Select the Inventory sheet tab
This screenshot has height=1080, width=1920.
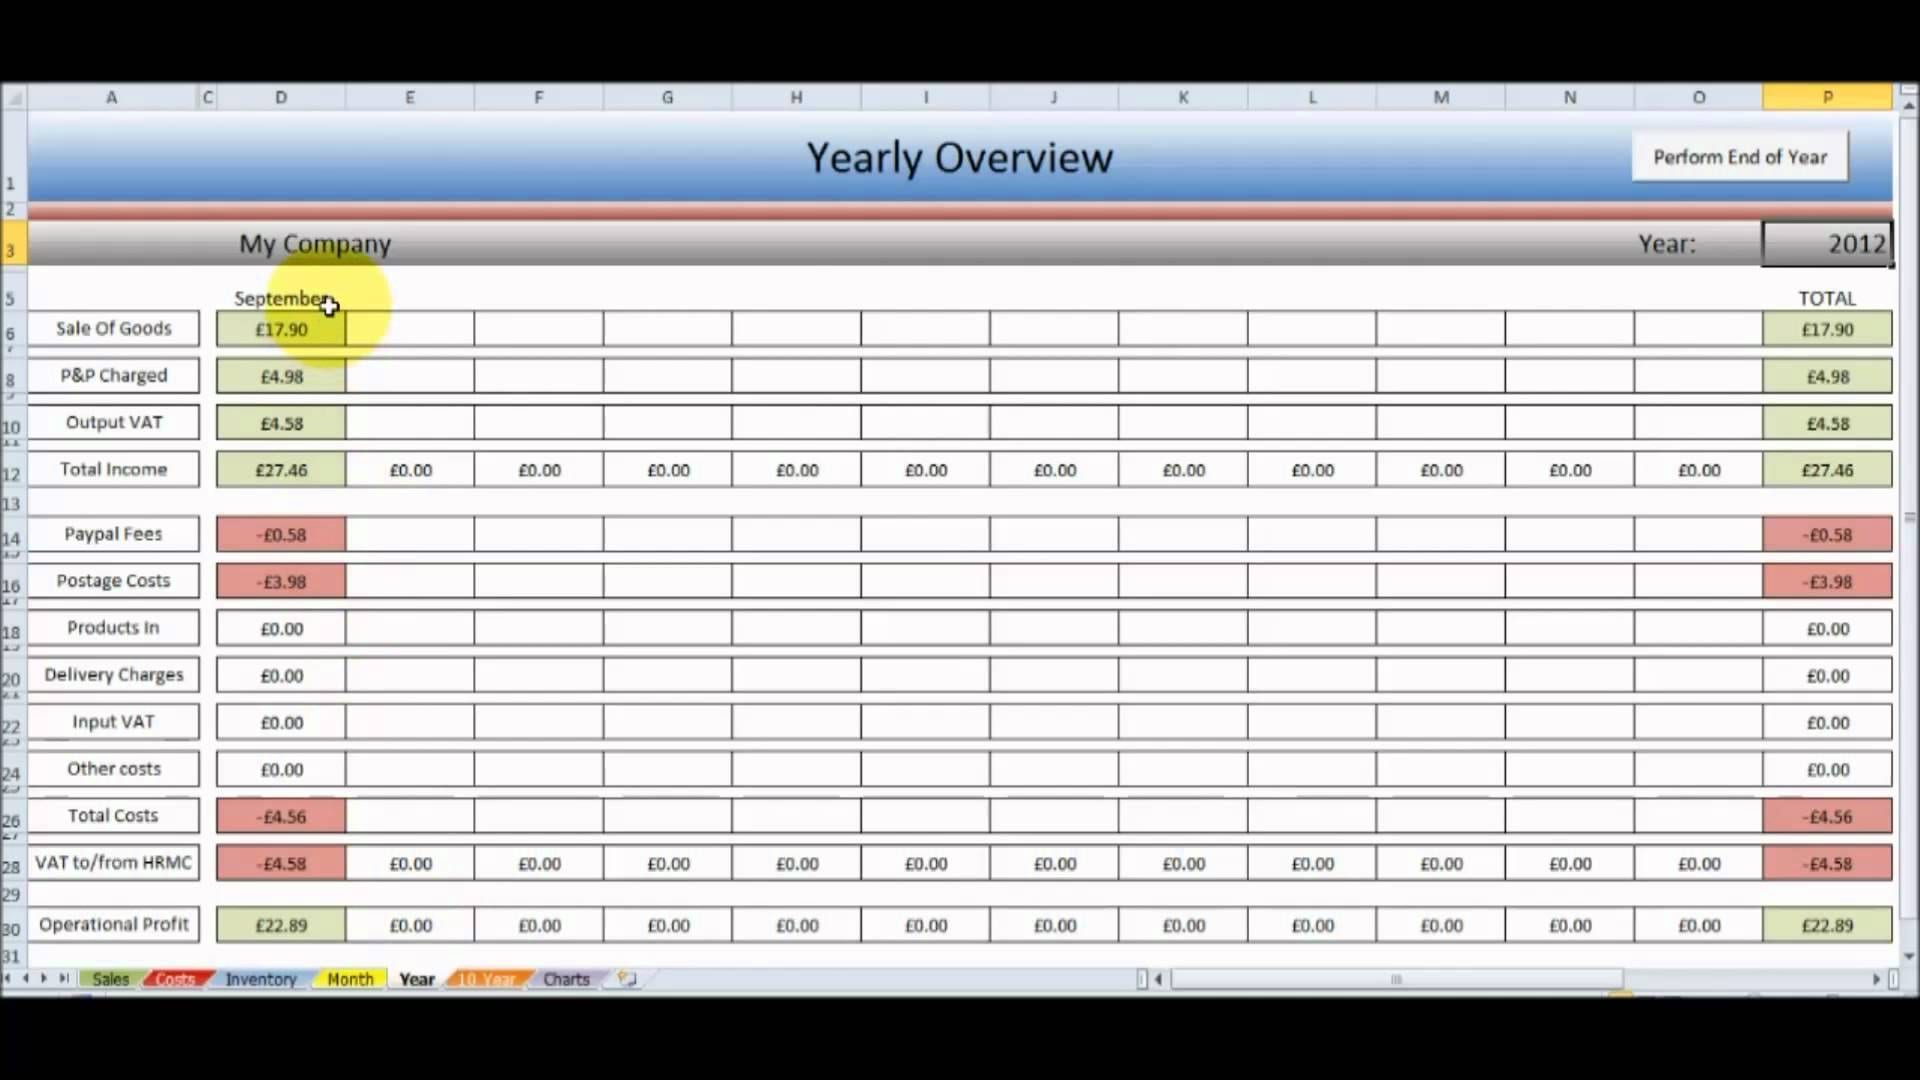pyautogui.click(x=260, y=978)
